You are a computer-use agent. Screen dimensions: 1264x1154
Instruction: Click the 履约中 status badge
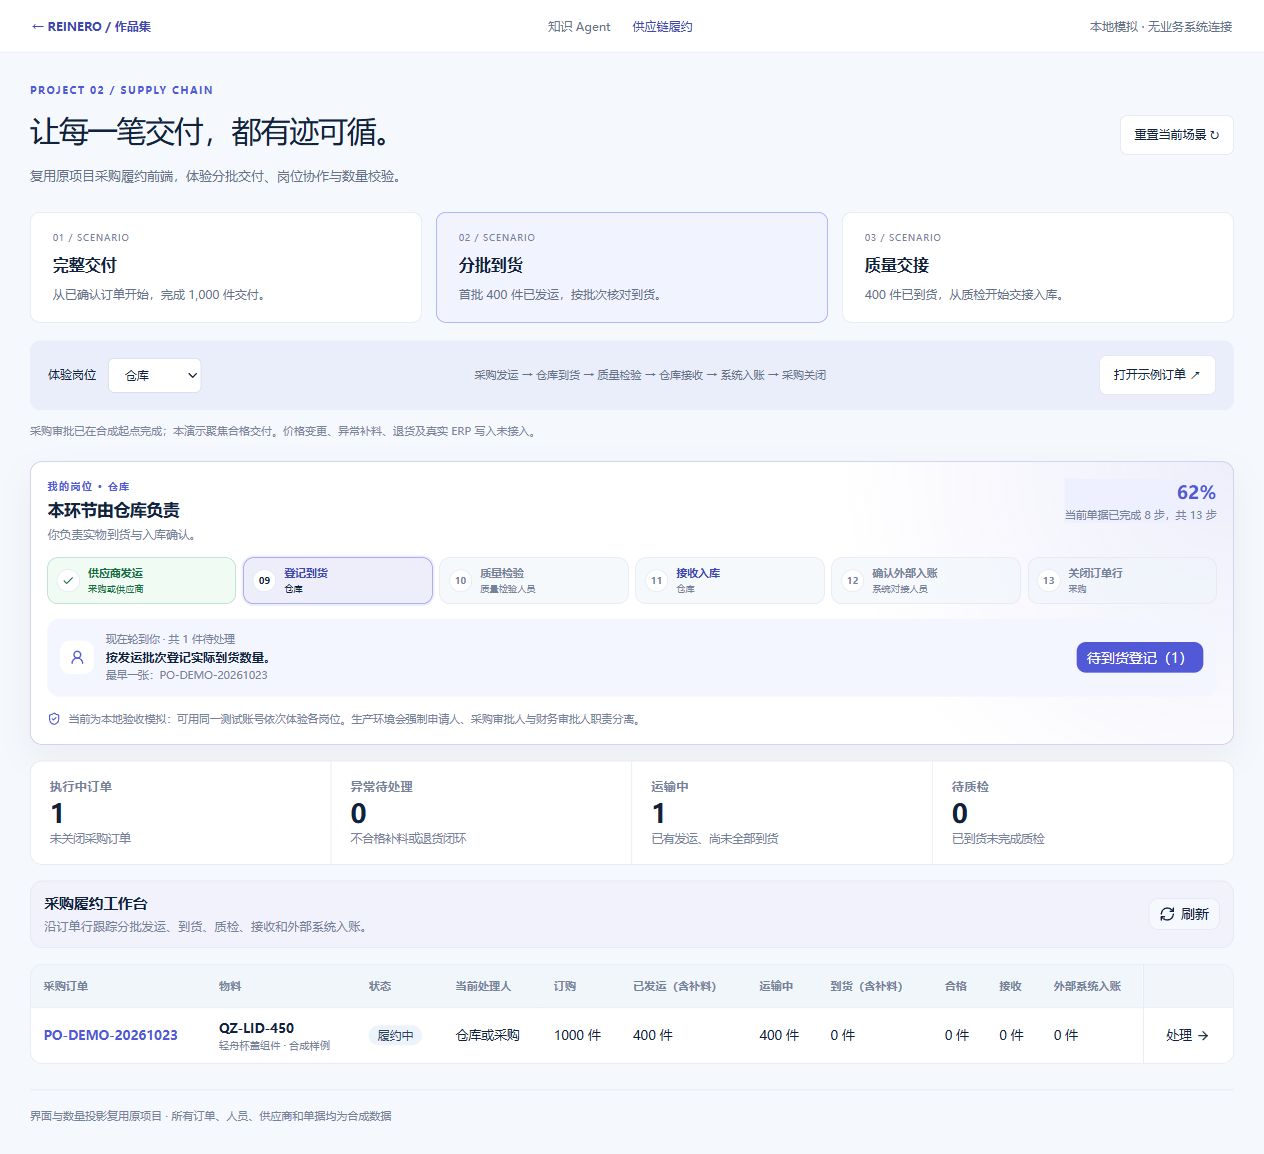tap(395, 1035)
